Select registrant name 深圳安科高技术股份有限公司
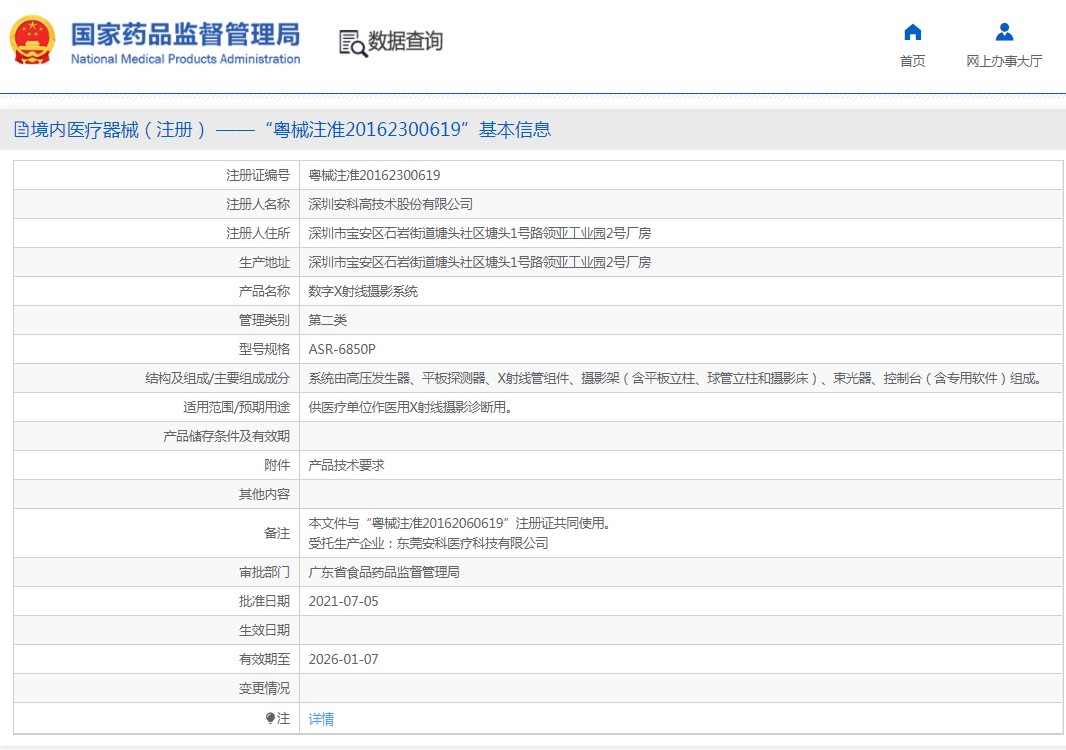The image size is (1066, 750). tap(390, 204)
